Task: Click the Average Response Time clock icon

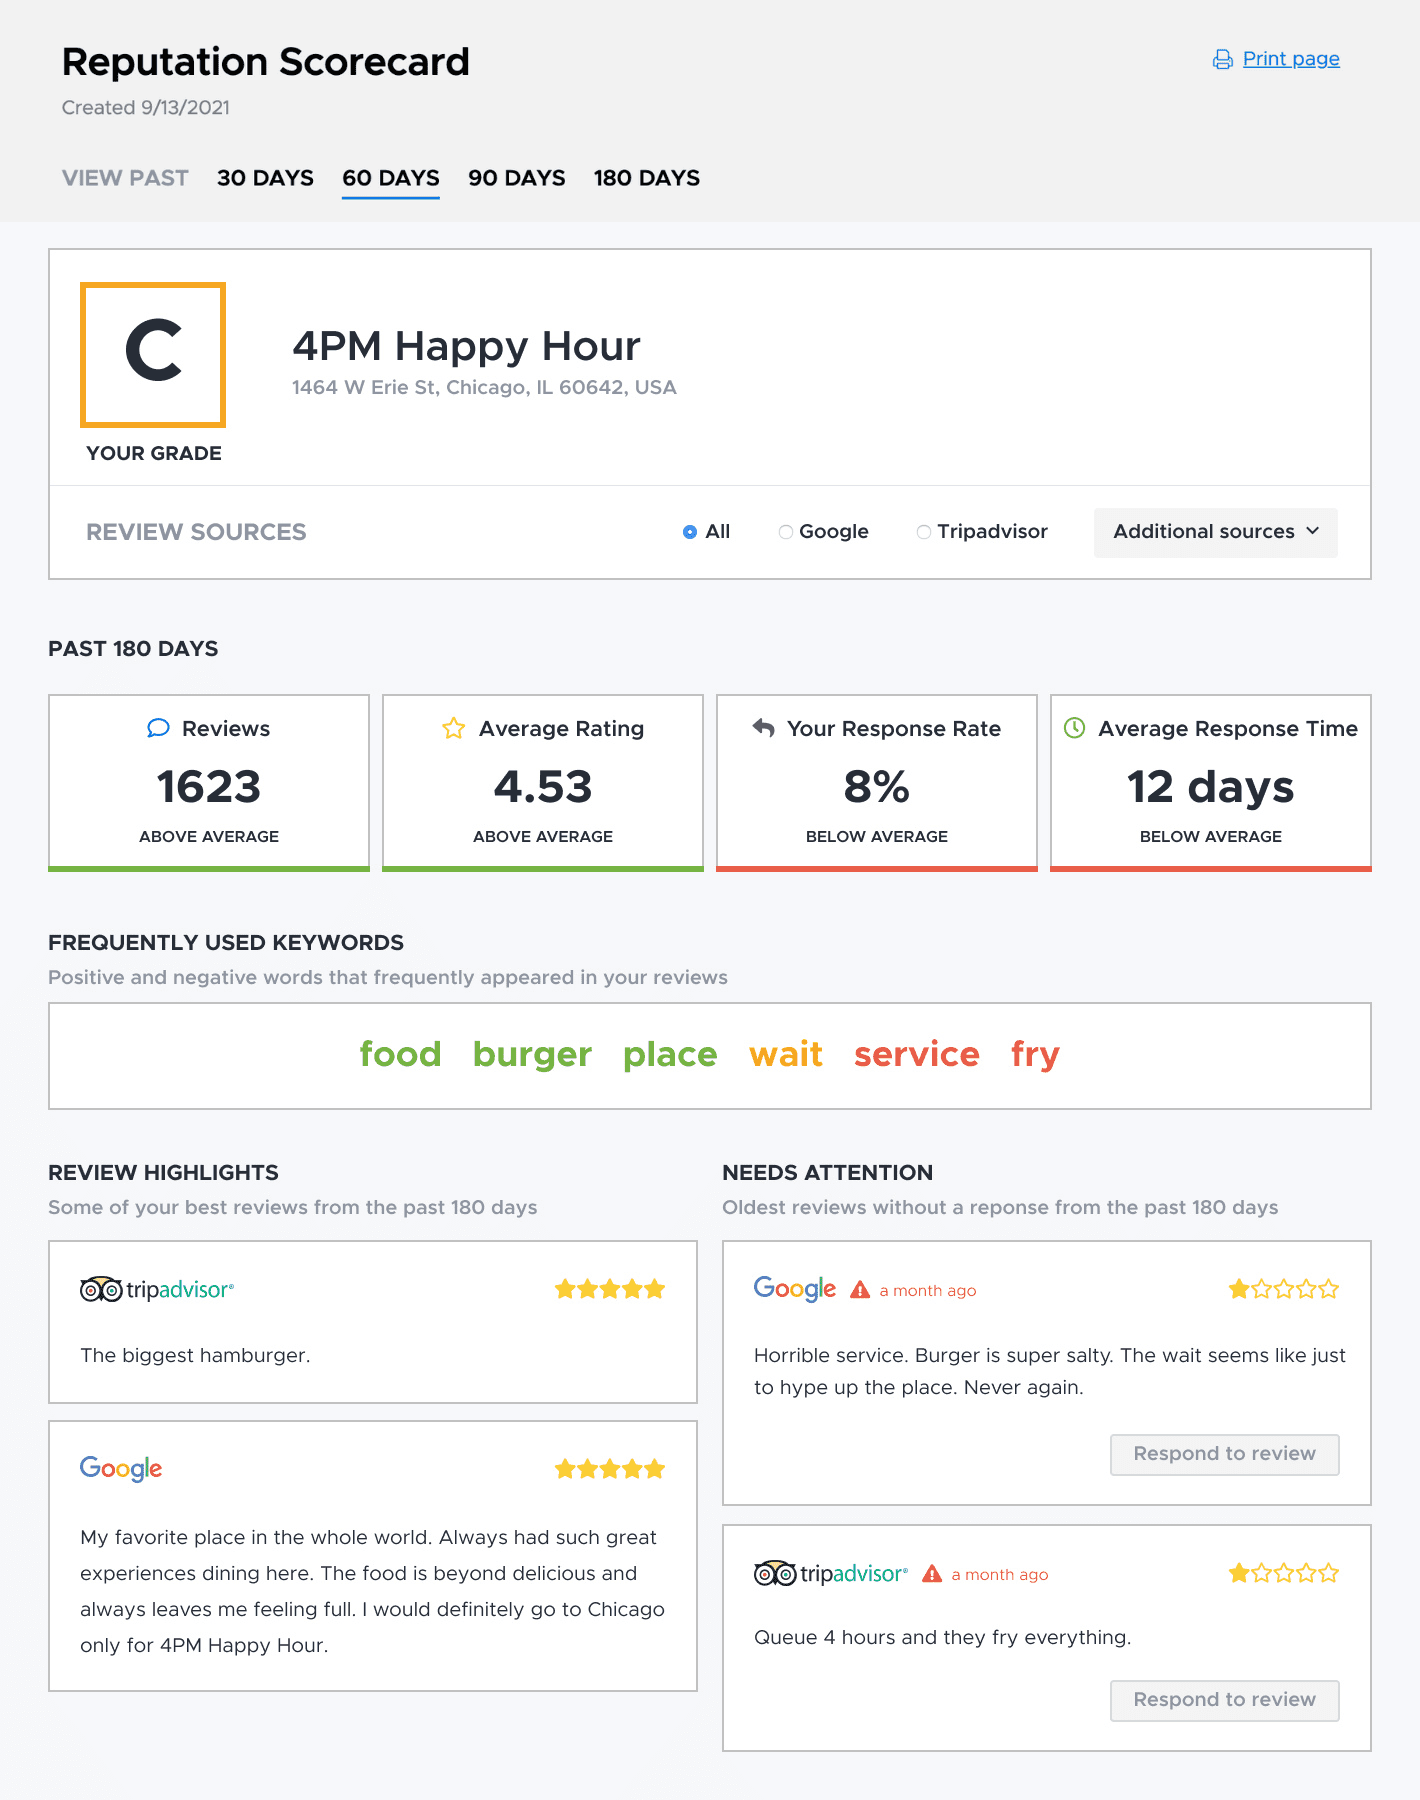Action: [1075, 728]
